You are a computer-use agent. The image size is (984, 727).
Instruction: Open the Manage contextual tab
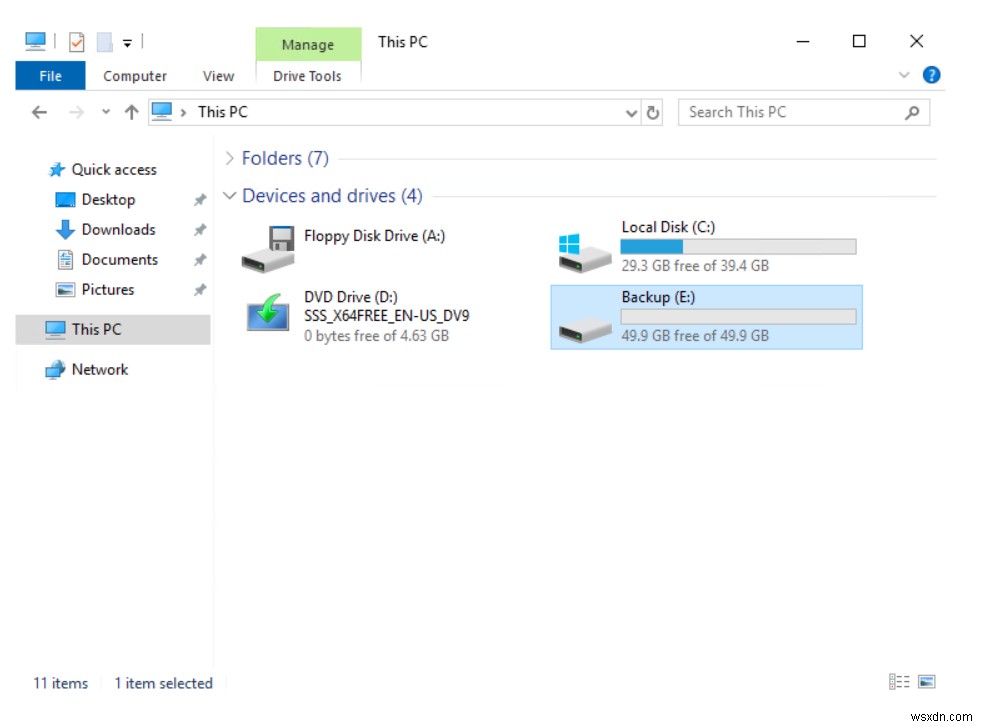(x=308, y=45)
